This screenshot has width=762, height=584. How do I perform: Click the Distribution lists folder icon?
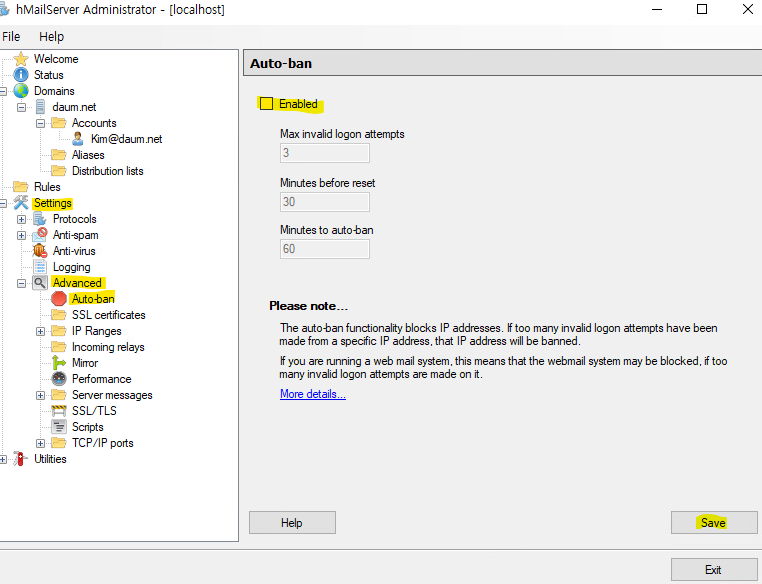59,171
